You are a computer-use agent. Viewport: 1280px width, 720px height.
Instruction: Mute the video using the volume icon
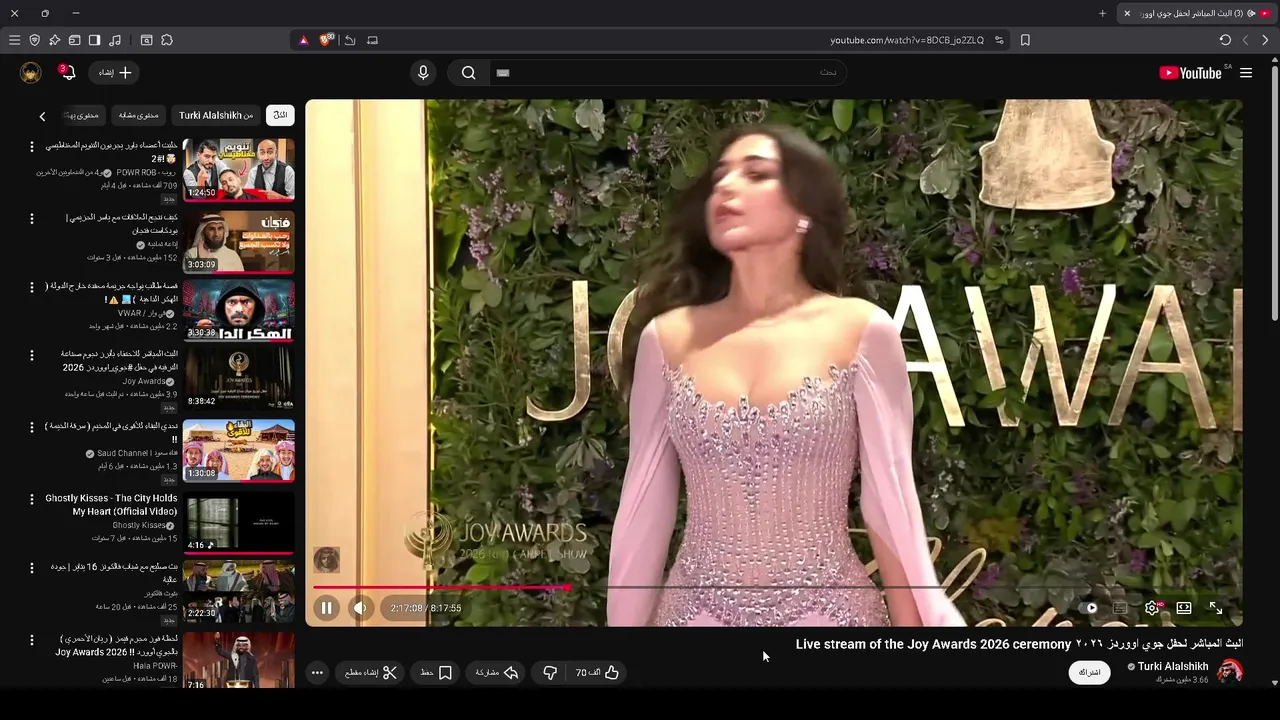360,608
